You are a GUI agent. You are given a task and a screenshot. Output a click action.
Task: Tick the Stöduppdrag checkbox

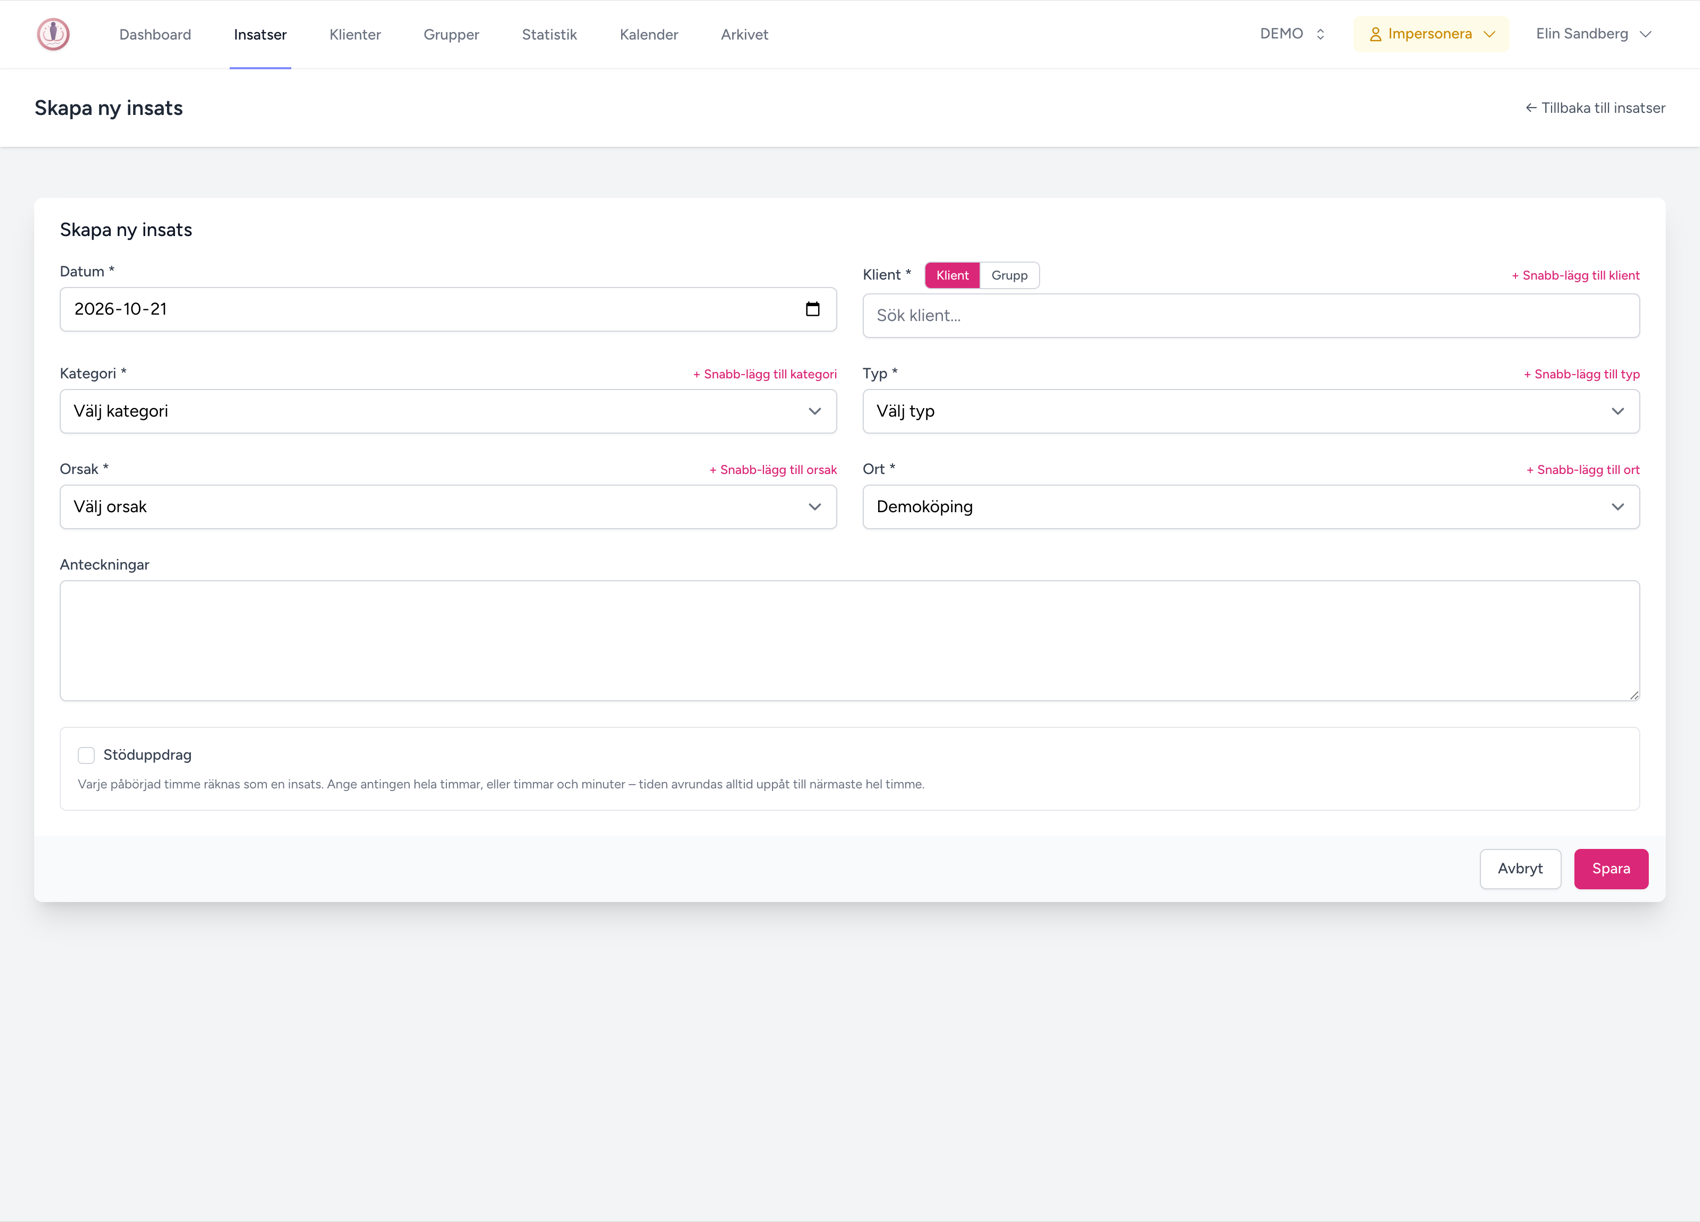[x=86, y=755]
